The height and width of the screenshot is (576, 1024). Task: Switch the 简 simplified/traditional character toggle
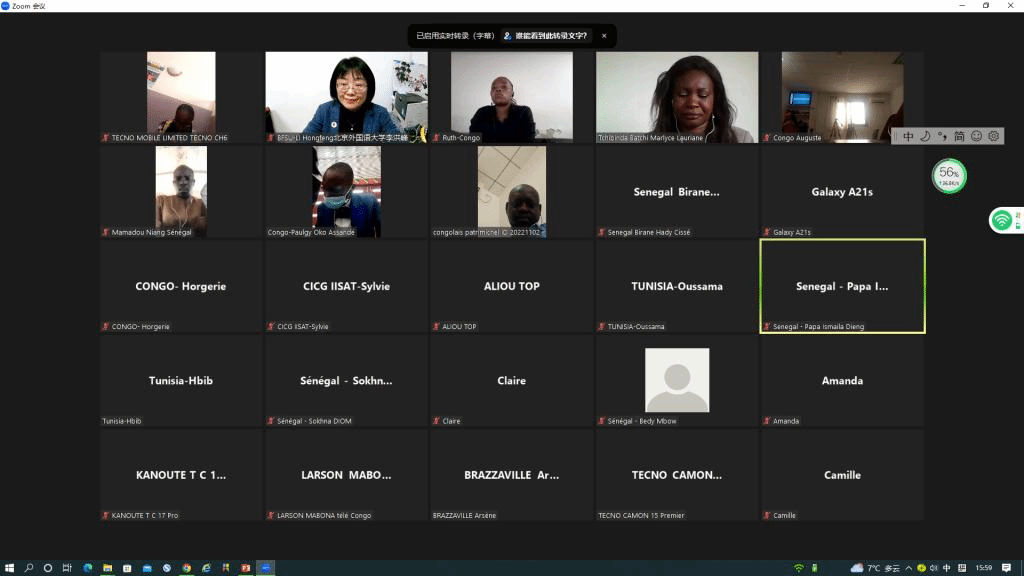959,136
